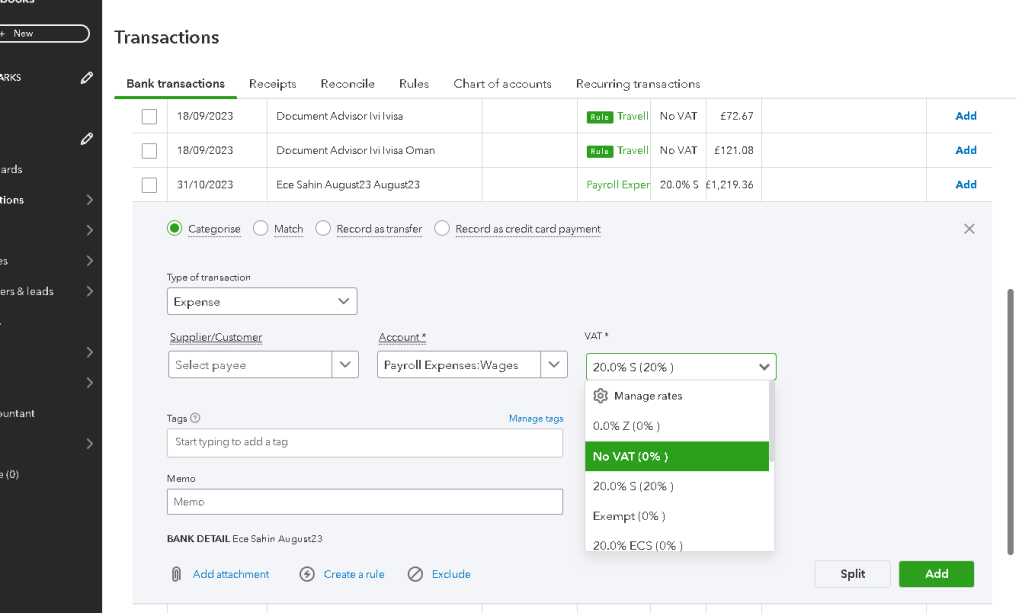The height and width of the screenshot is (613, 1022).
Task: Switch to the Bank transactions tab
Action: coord(175,83)
